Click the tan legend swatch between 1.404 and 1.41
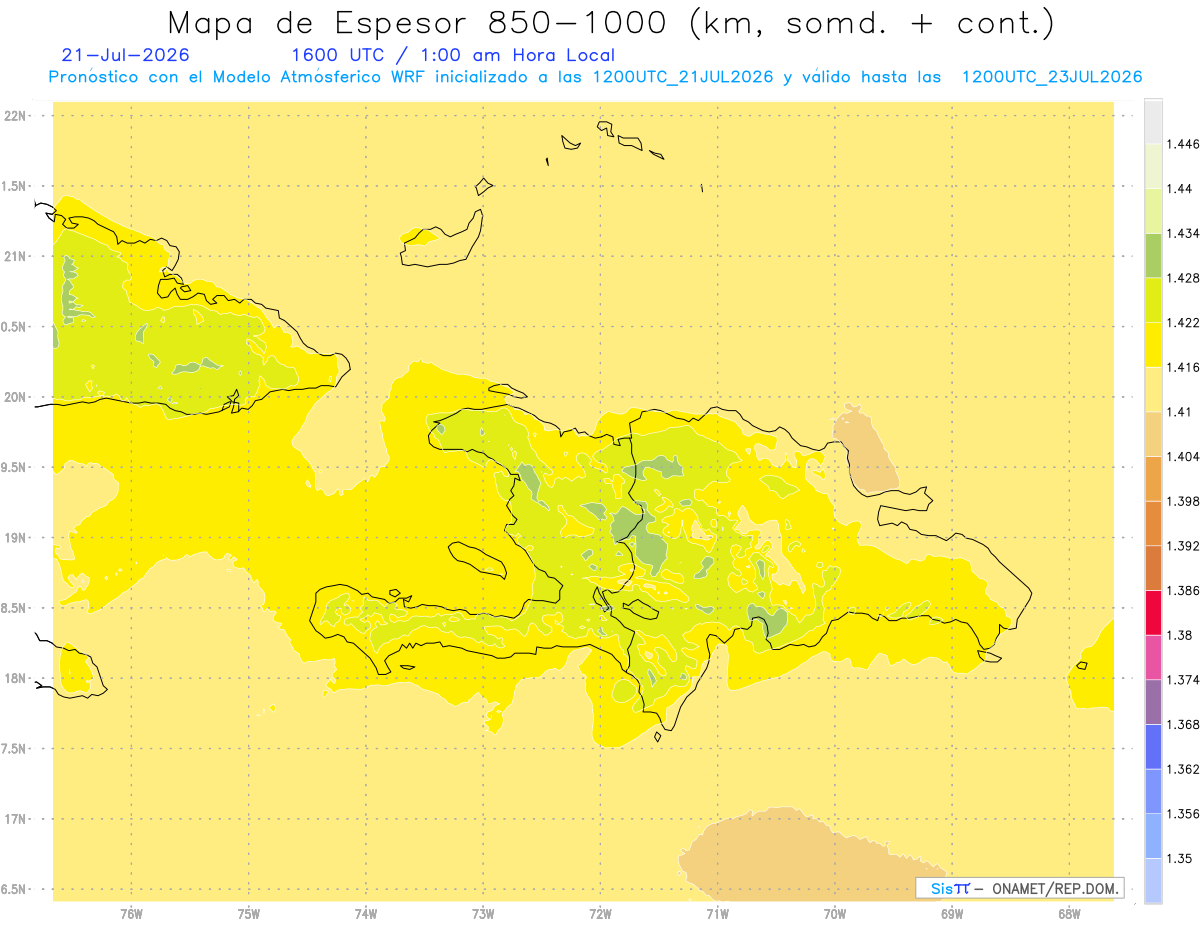Viewport: 1200px width, 927px height. [1153, 434]
